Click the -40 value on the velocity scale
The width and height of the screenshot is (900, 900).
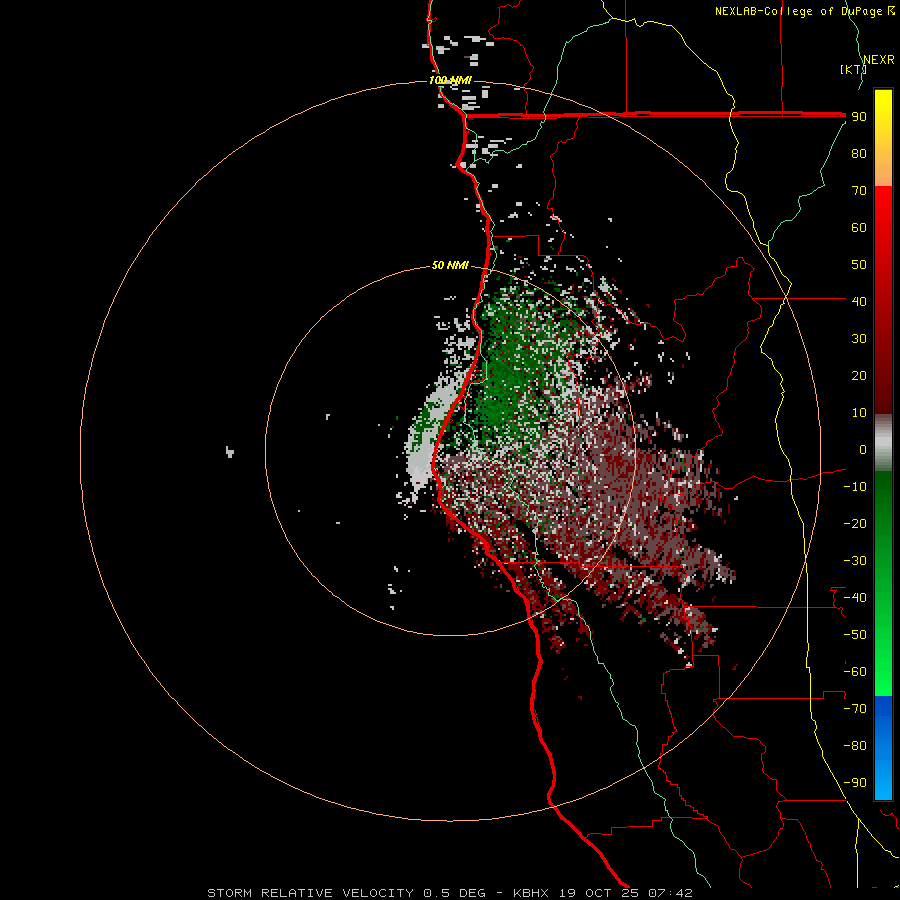[x=855, y=598]
